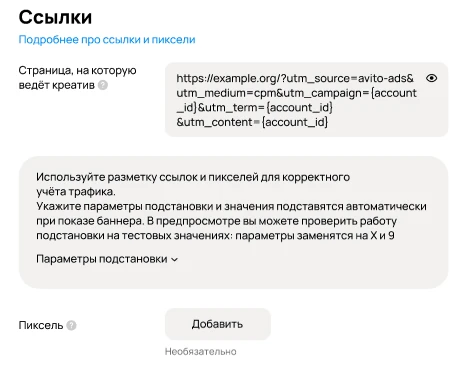Click line подстановки на тестовых значениях
Viewport: 472px width, 375px height.
pos(215,236)
